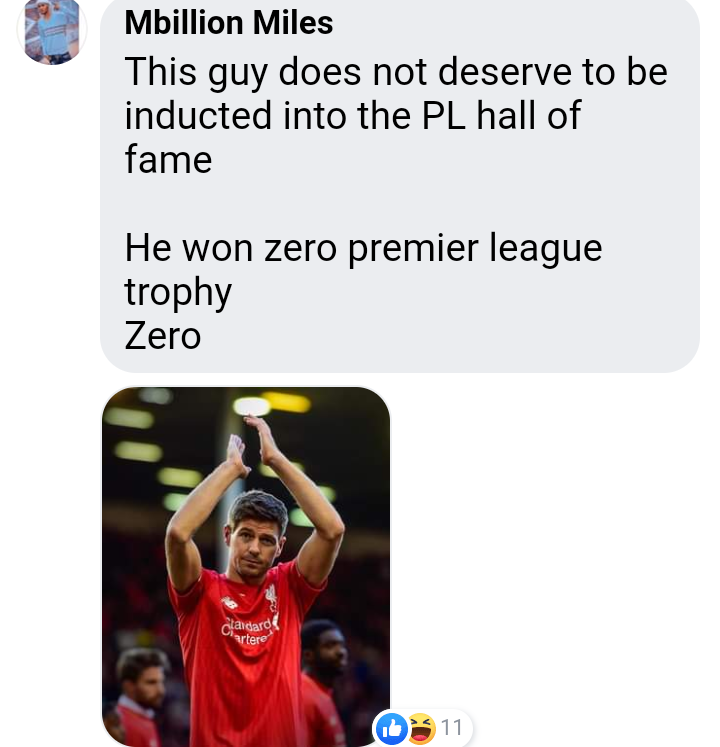
Task: Click the Liverpool crest on the red jersey
Action: coord(271,599)
